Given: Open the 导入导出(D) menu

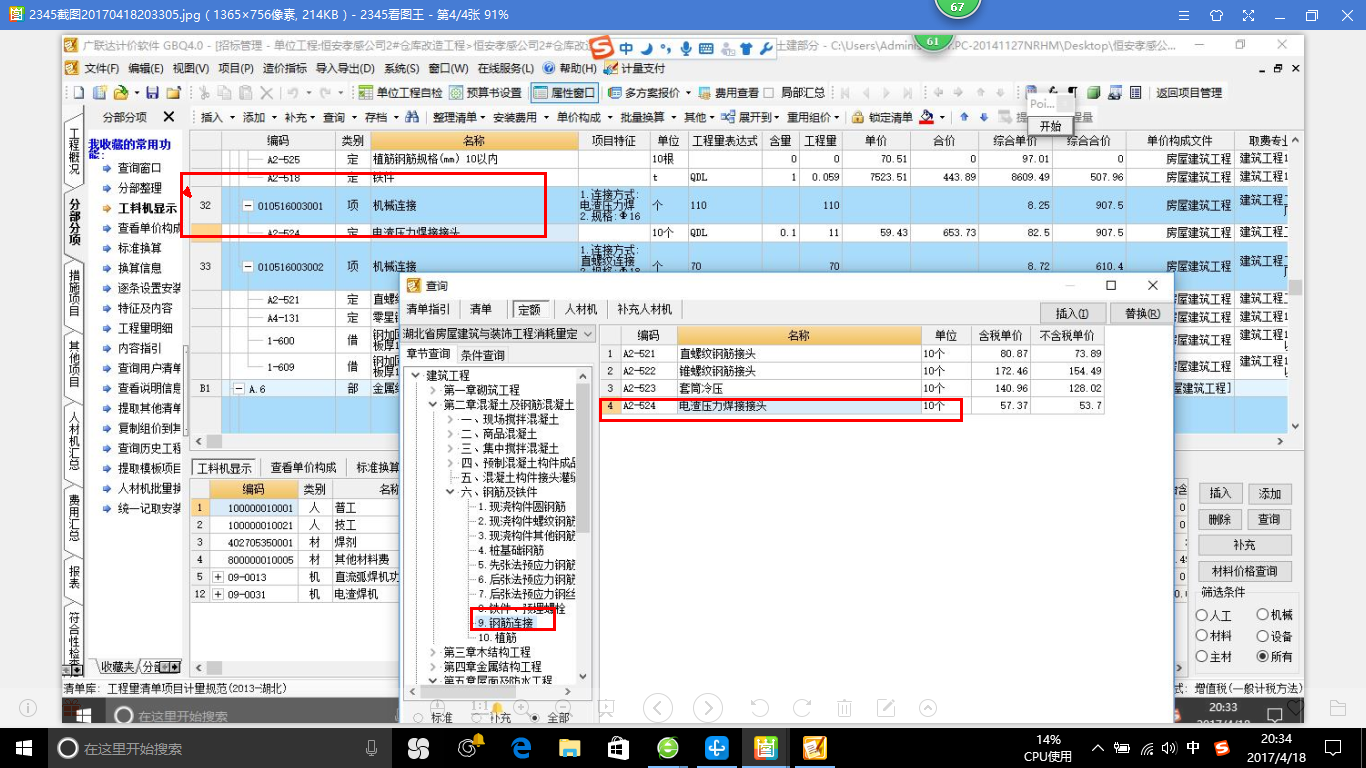Looking at the screenshot, I should tap(345, 68).
